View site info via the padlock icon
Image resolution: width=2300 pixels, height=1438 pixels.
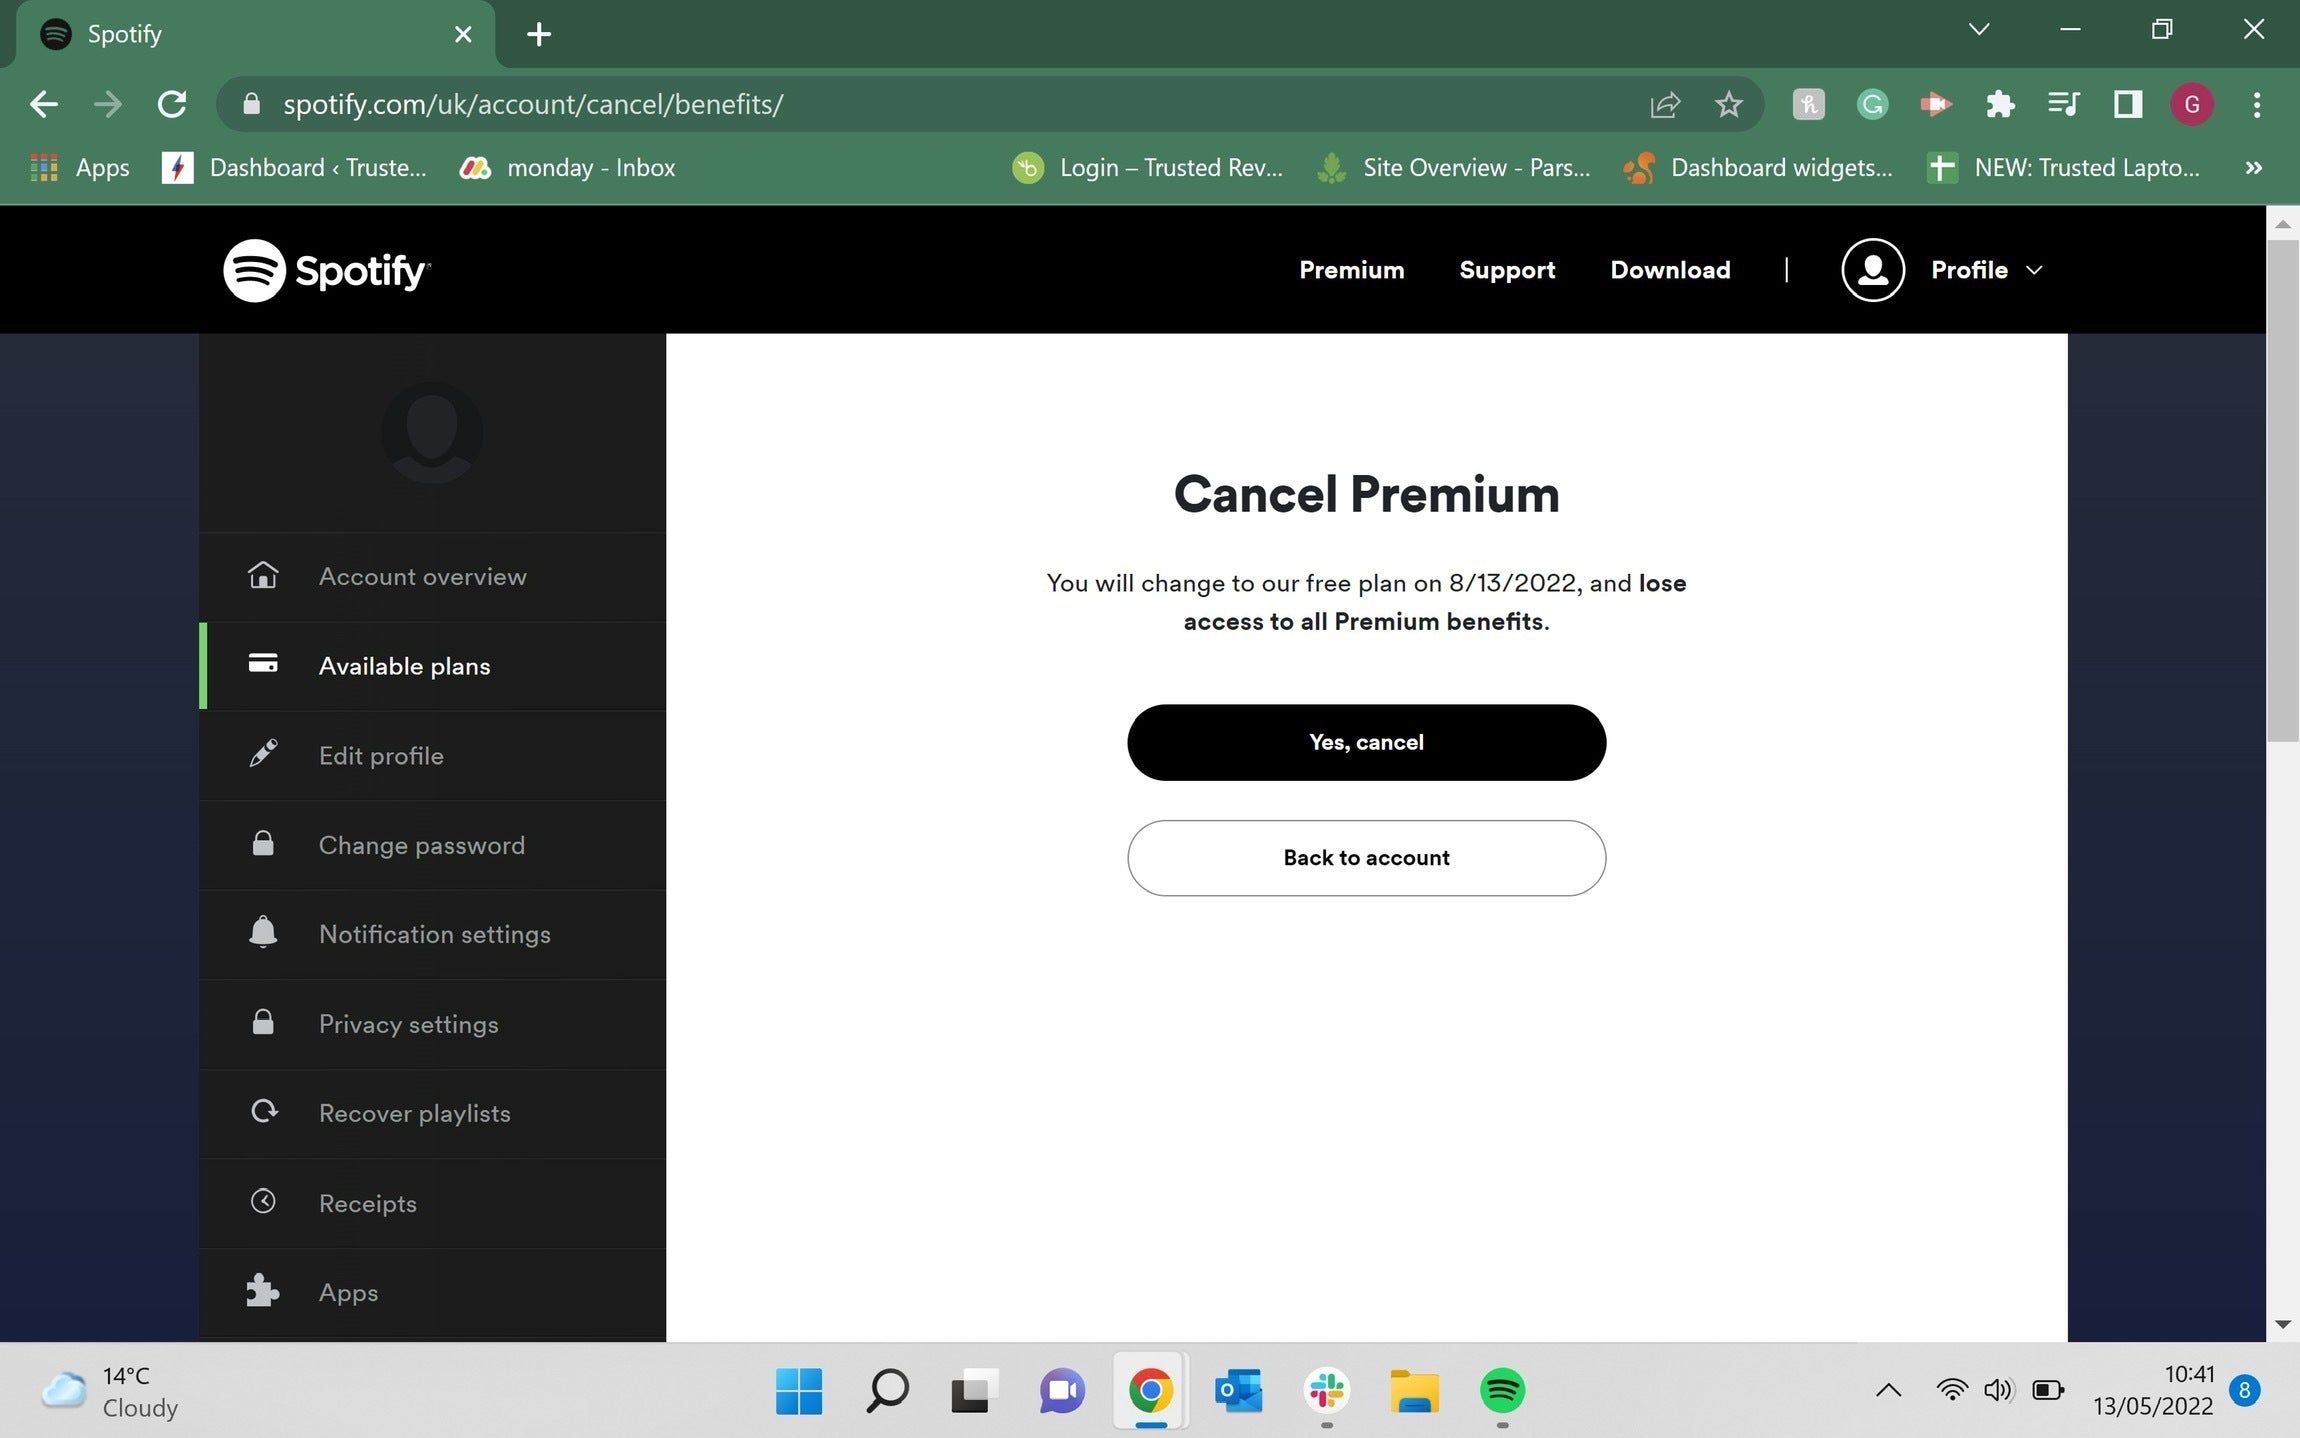coord(251,104)
